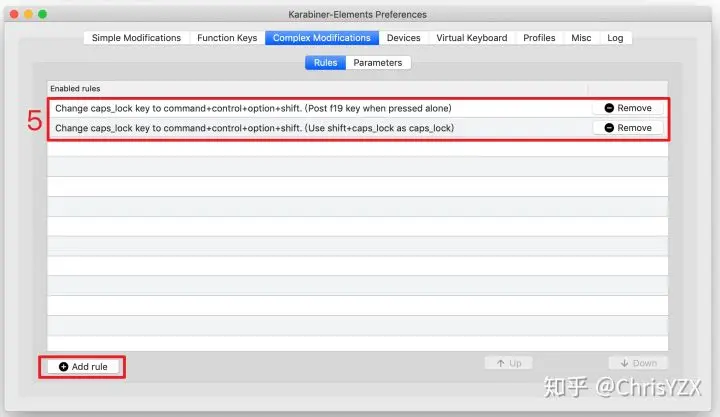The height and width of the screenshot is (417, 720).
Task: Open the Profiles tab
Action: click(539, 38)
